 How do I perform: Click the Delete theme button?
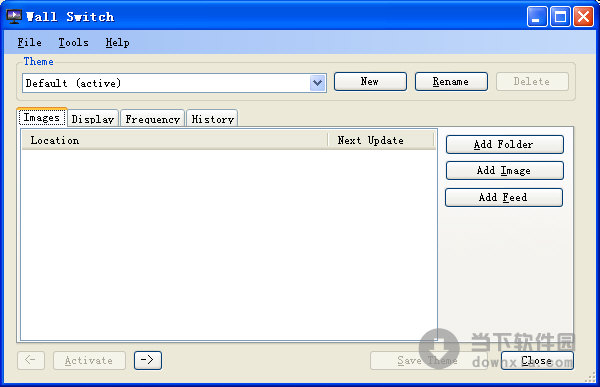(x=532, y=82)
